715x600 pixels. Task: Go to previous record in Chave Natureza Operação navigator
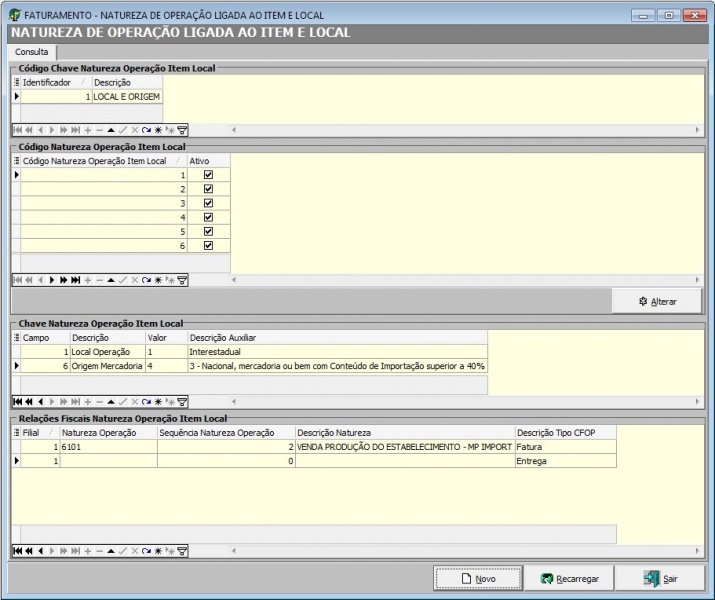coord(40,401)
